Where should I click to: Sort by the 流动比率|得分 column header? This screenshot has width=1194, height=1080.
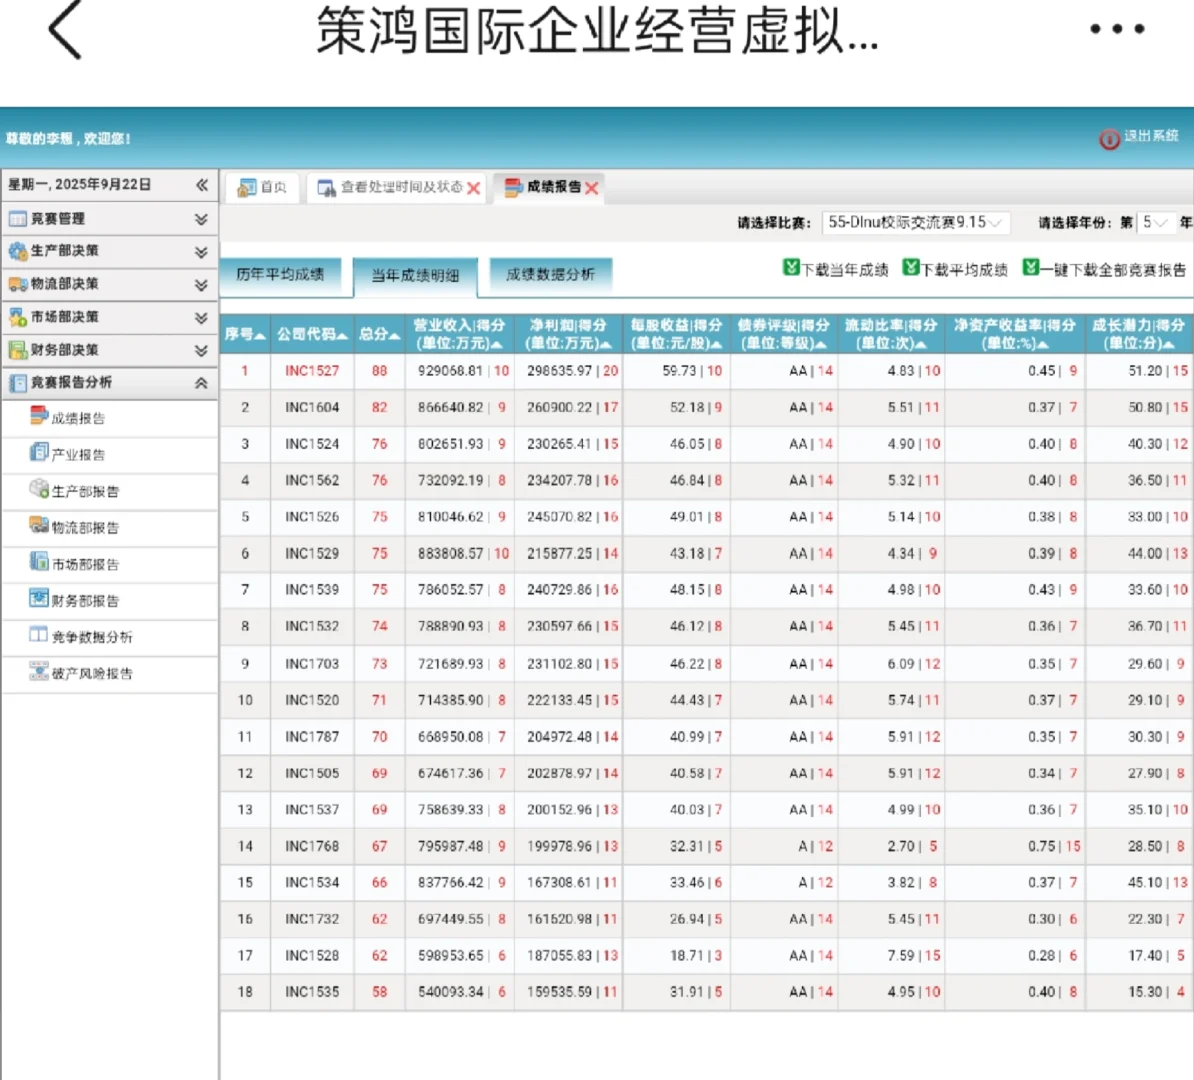pos(891,334)
